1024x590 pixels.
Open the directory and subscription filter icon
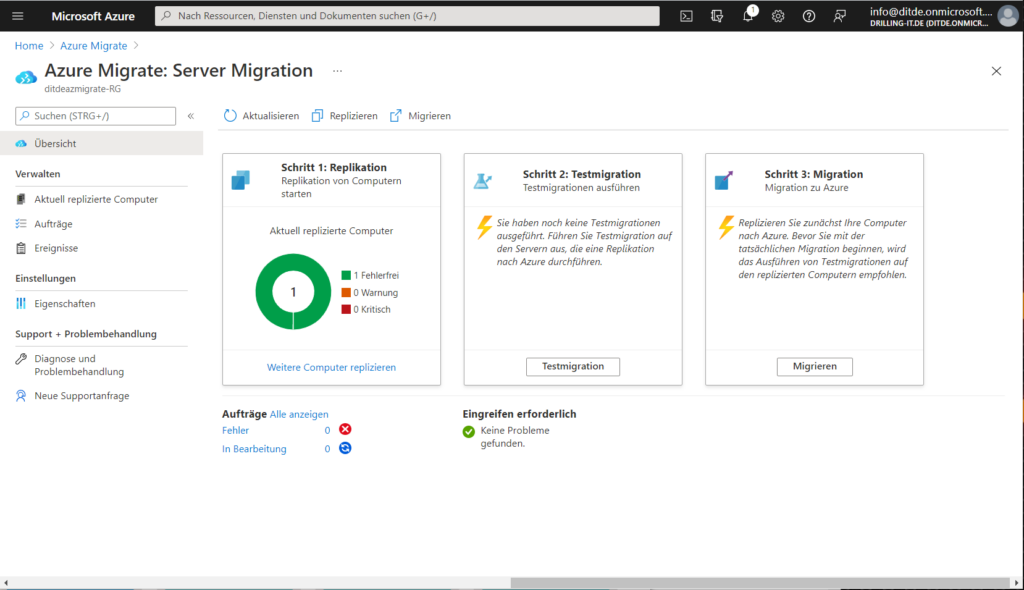click(717, 16)
